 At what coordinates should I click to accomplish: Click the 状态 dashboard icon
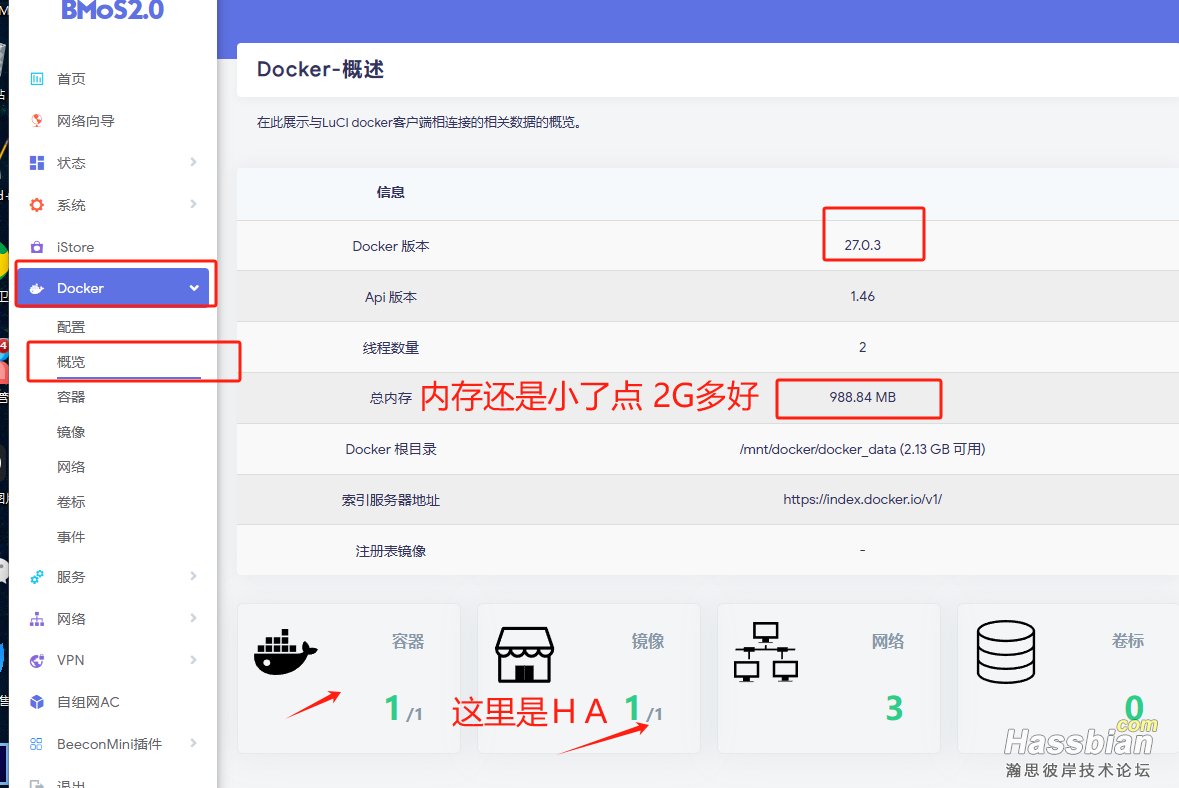(x=36, y=162)
